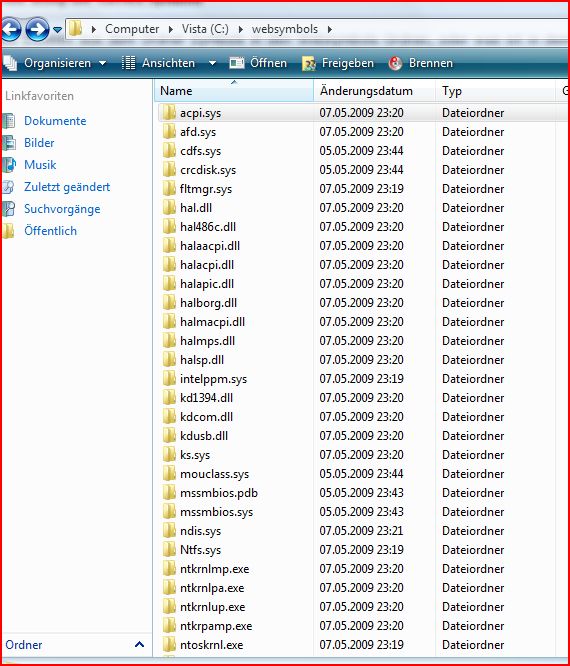Screen dimensions: 570x666
Task: Click the Ntfs.sys folder name
Action: click(x=200, y=550)
